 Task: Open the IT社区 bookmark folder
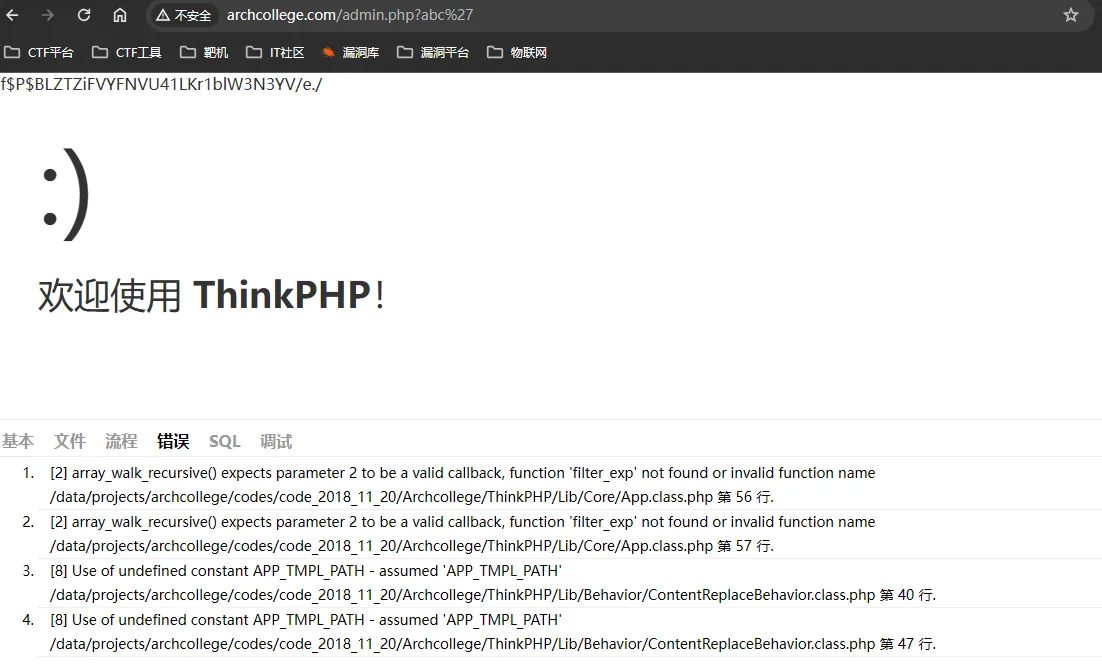[x=275, y=52]
